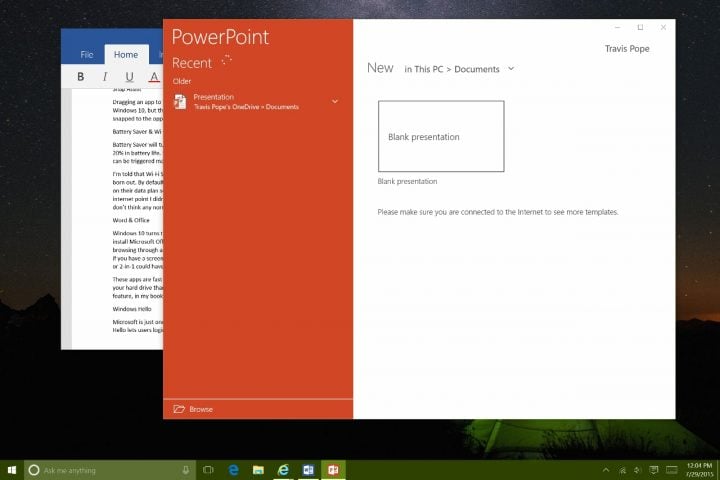The image size is (720, 480).
Task: Toggle Underline in the Word window
Action: pyautogui.click(x=129, y=77)
